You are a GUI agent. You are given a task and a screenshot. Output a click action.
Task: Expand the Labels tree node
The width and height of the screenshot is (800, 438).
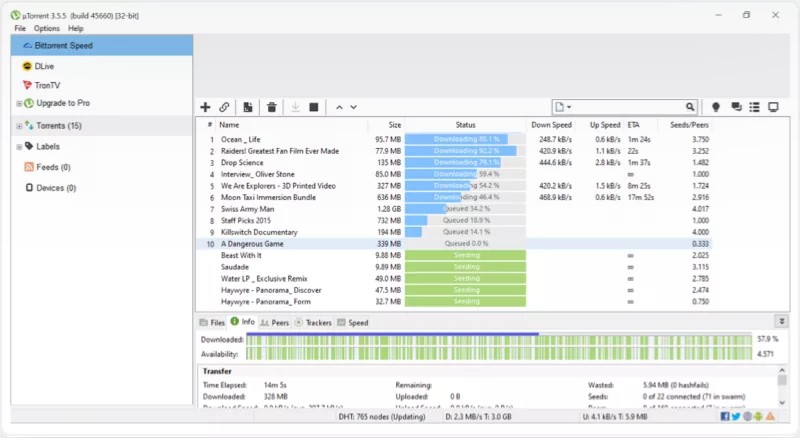pos(19,147)
